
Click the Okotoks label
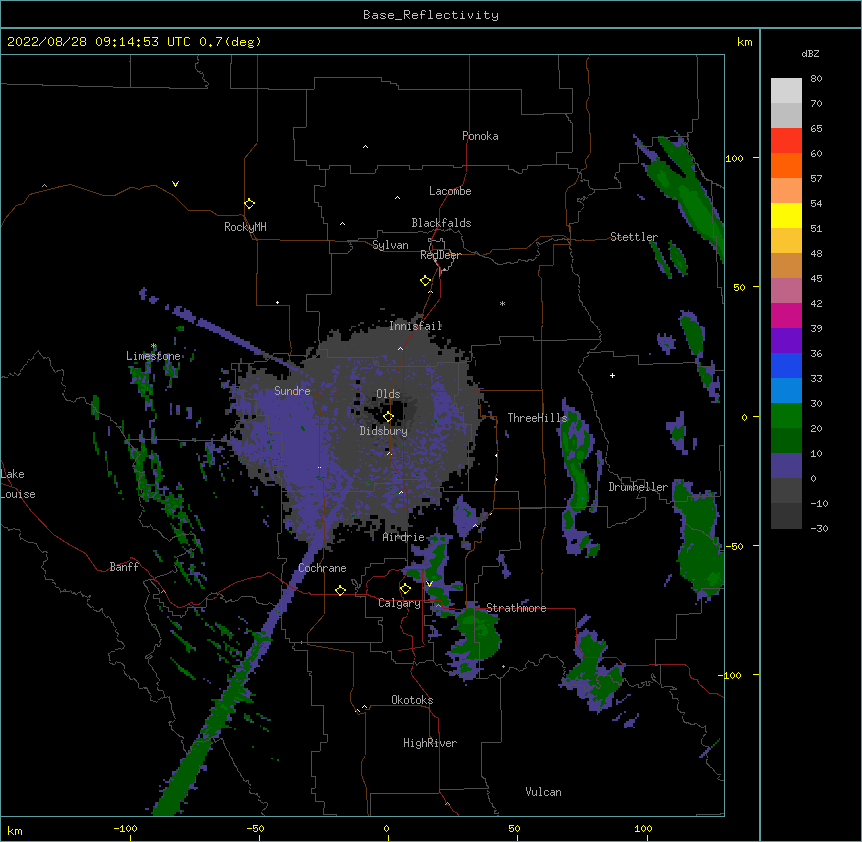point(412,700)
